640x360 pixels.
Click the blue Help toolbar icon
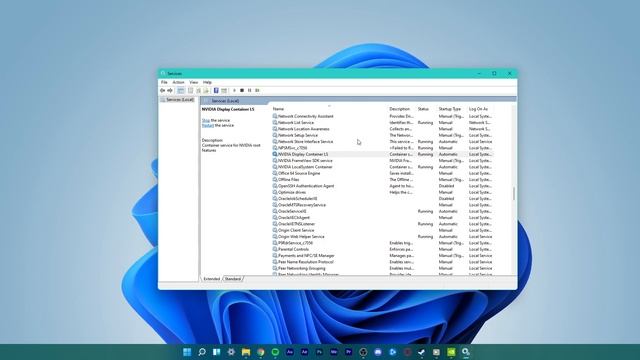[x=216, y=90]
